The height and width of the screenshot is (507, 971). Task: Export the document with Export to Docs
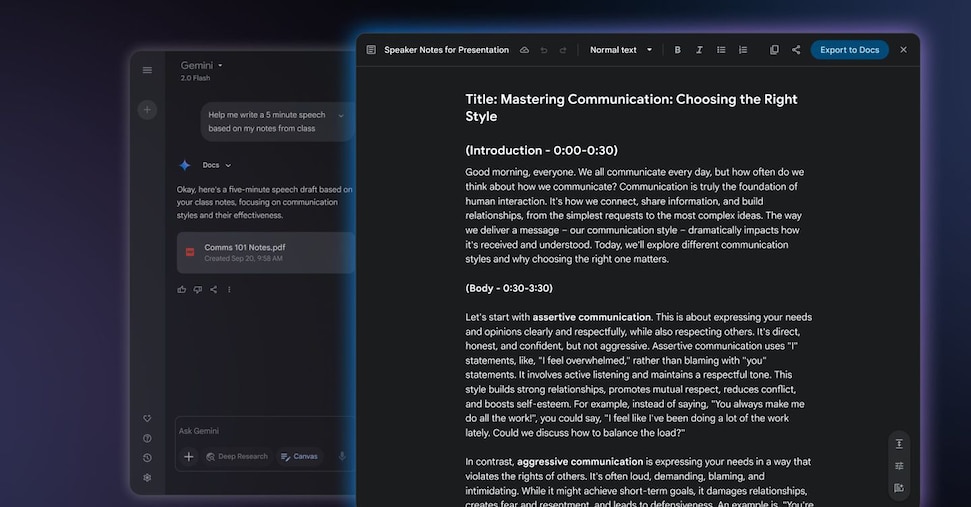tap(850, 50)
